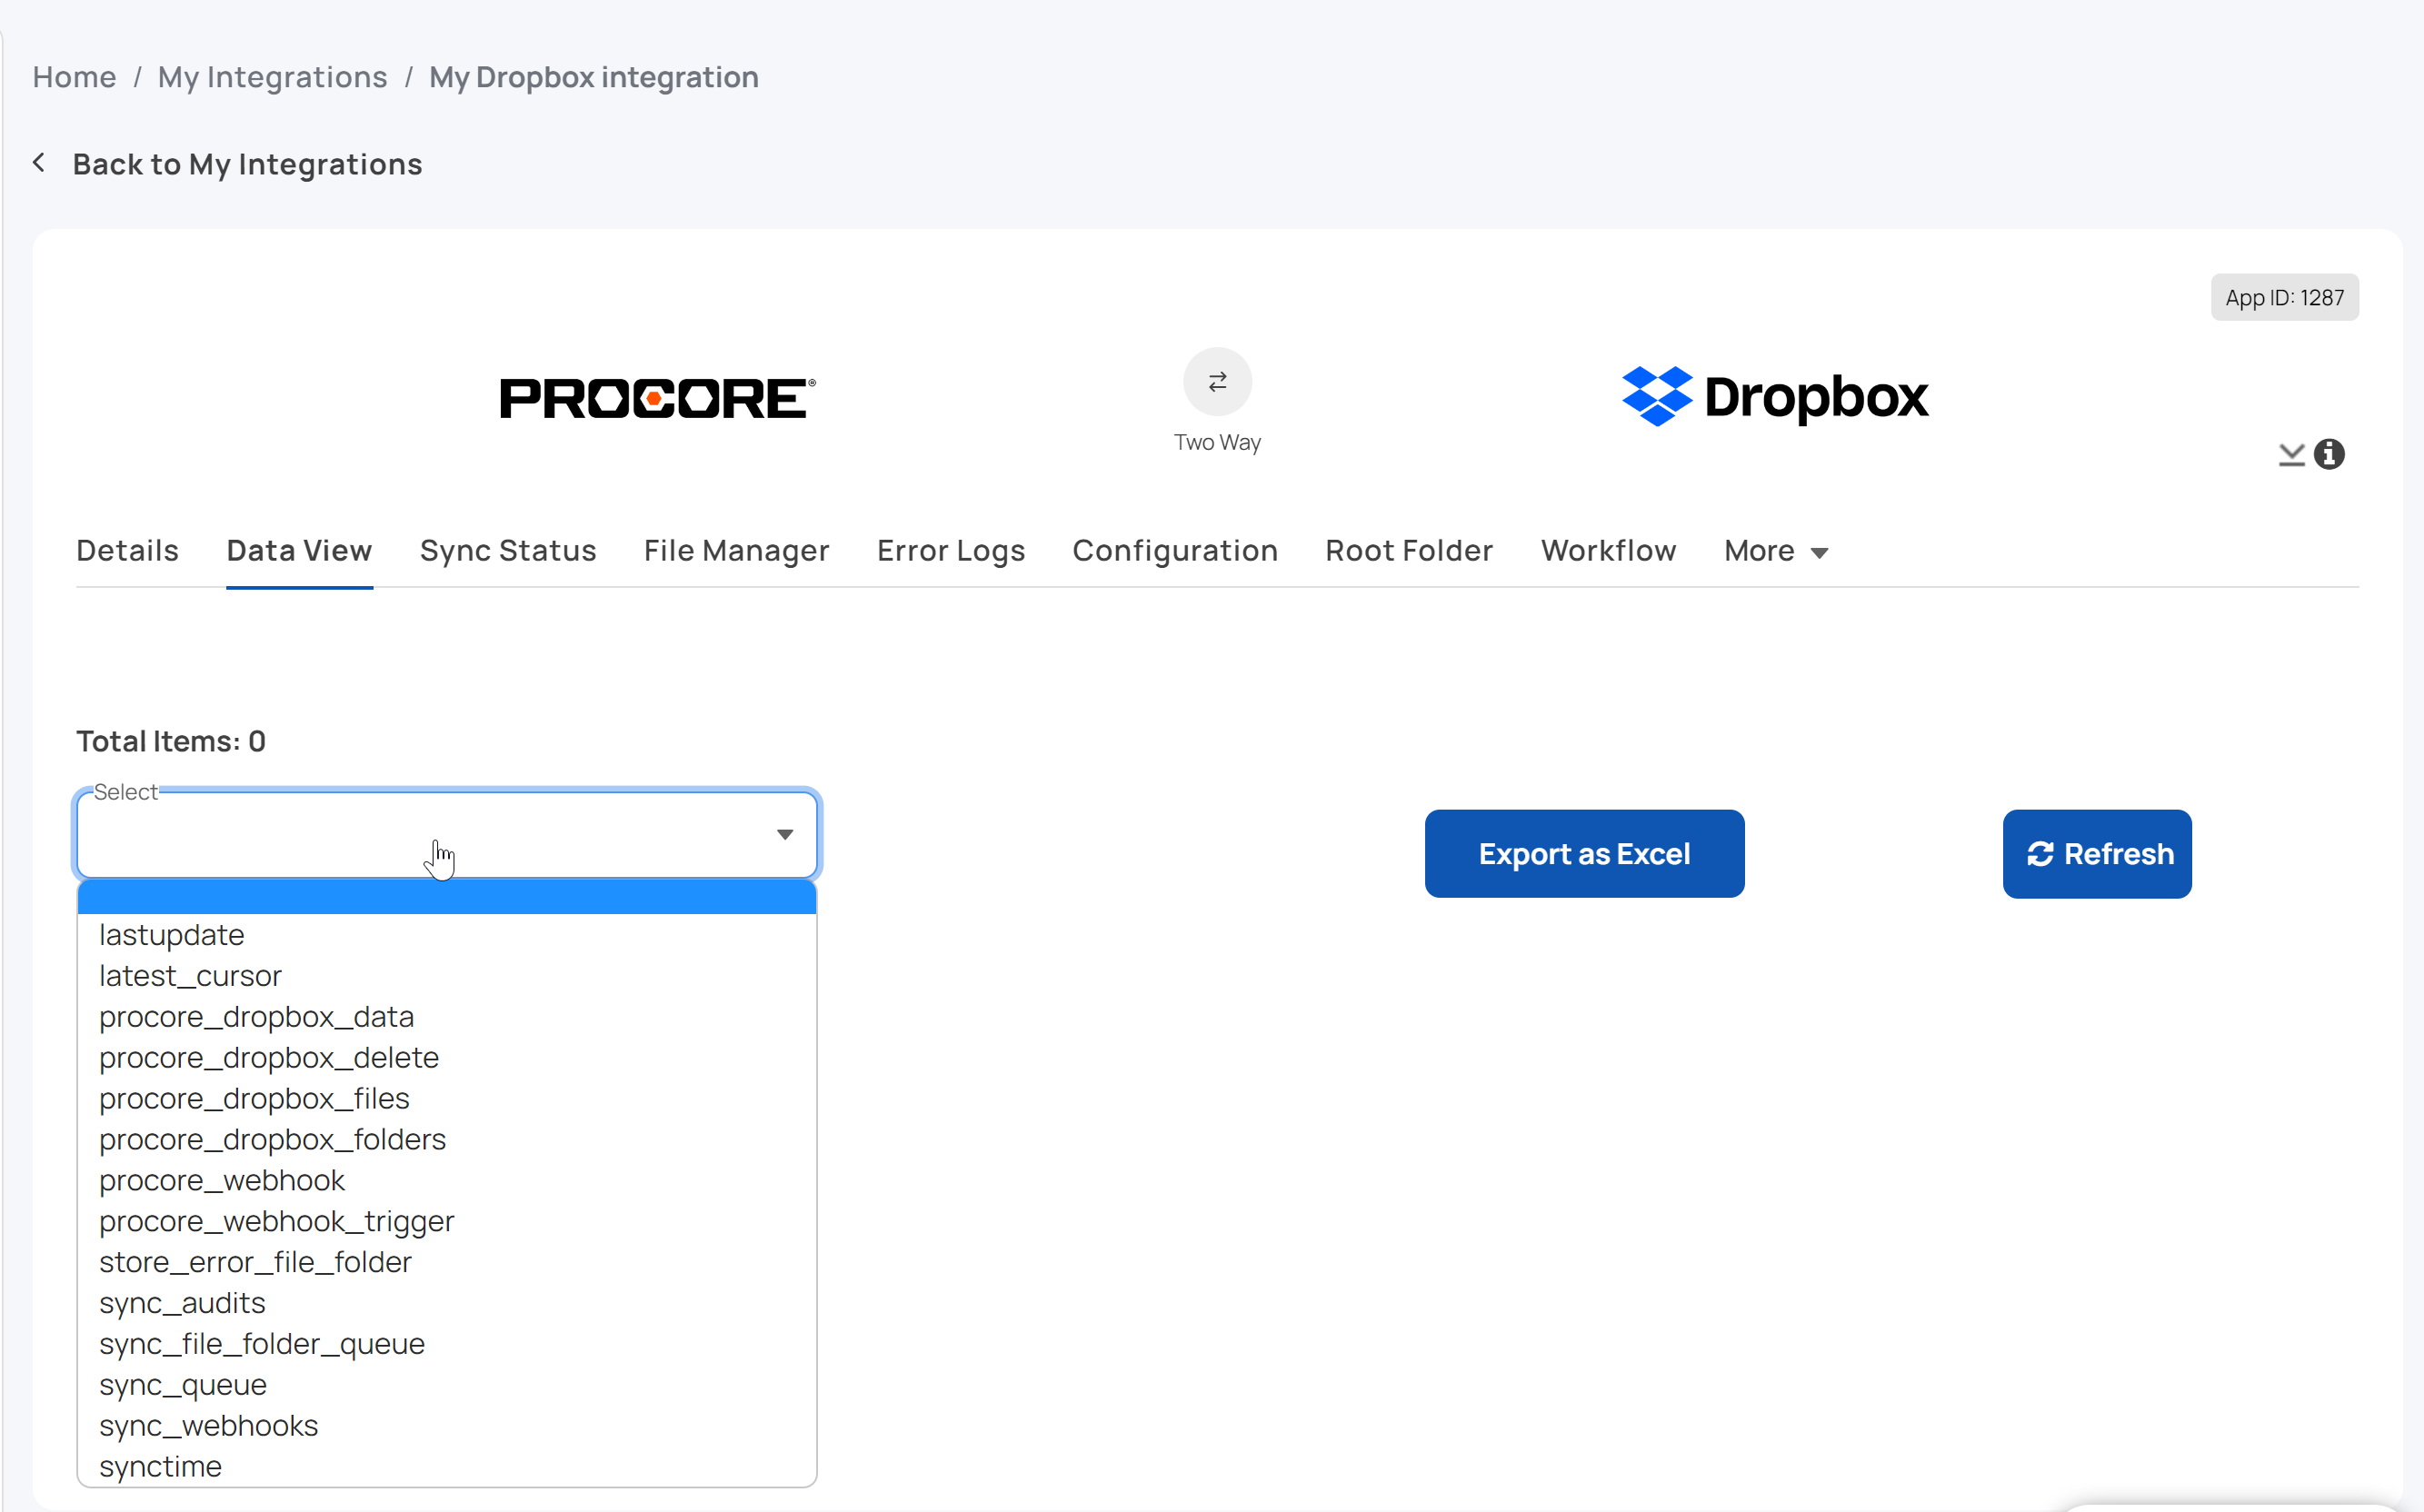2424x1512 pixels.
Task: Open the Workflow tab
Action: click(1607, 550)
